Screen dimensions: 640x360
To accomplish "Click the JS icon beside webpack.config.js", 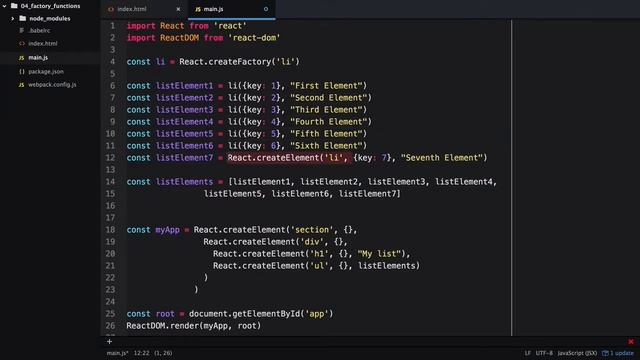I will (22, 84).
